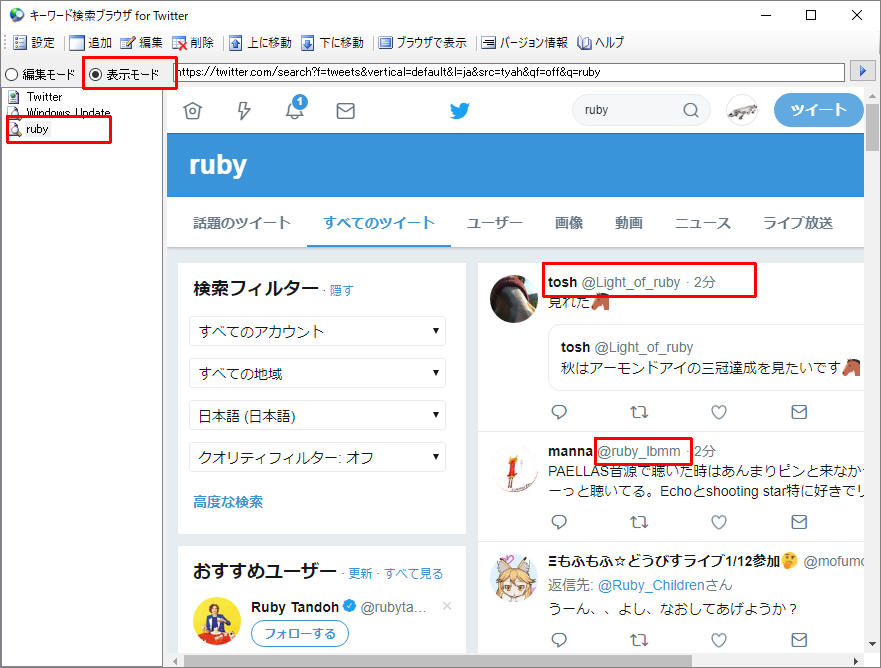881x668 pixels.
Task: Send tosh's tweet via message icon
Action: 799,412
